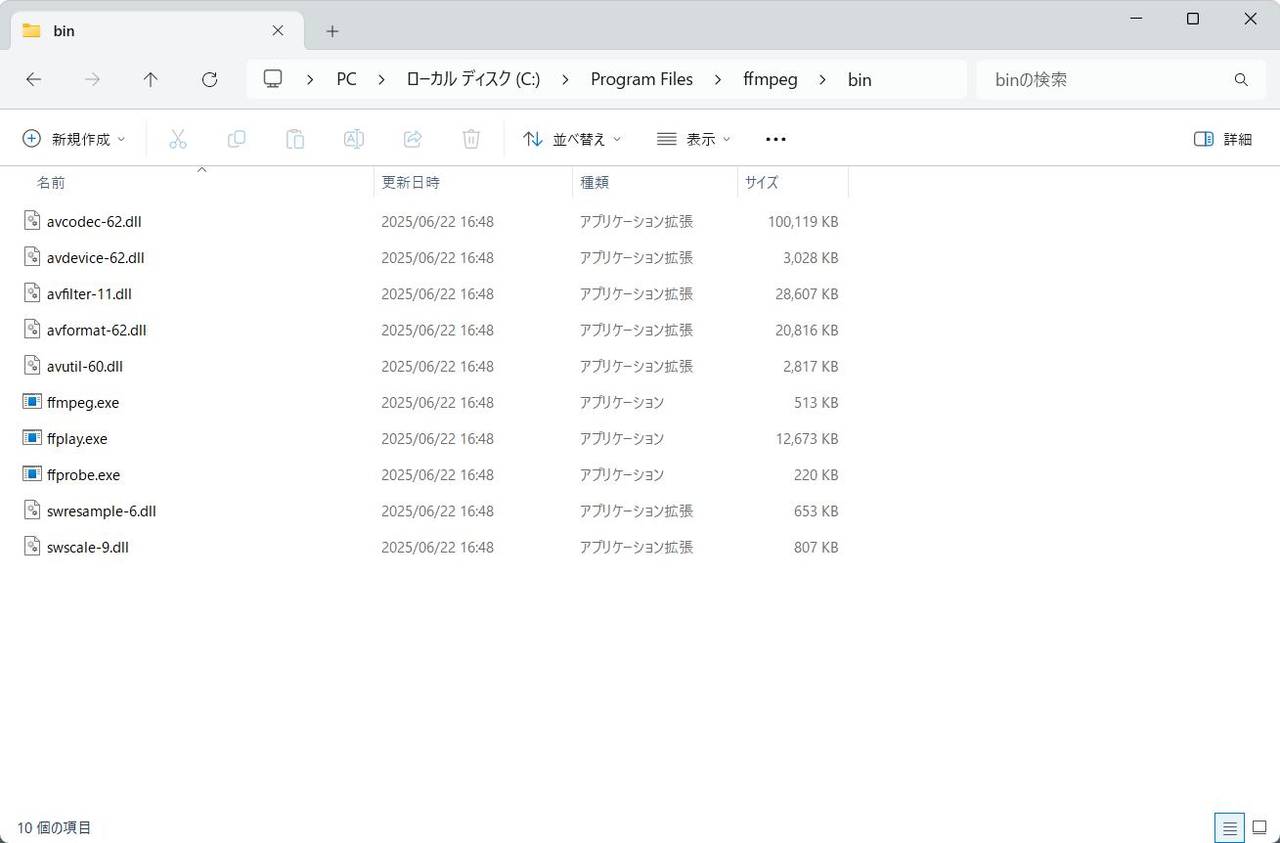This screenshot has height=843, width=1280.
Task: Open the three-dot more options menu
Action: [776, 139]
